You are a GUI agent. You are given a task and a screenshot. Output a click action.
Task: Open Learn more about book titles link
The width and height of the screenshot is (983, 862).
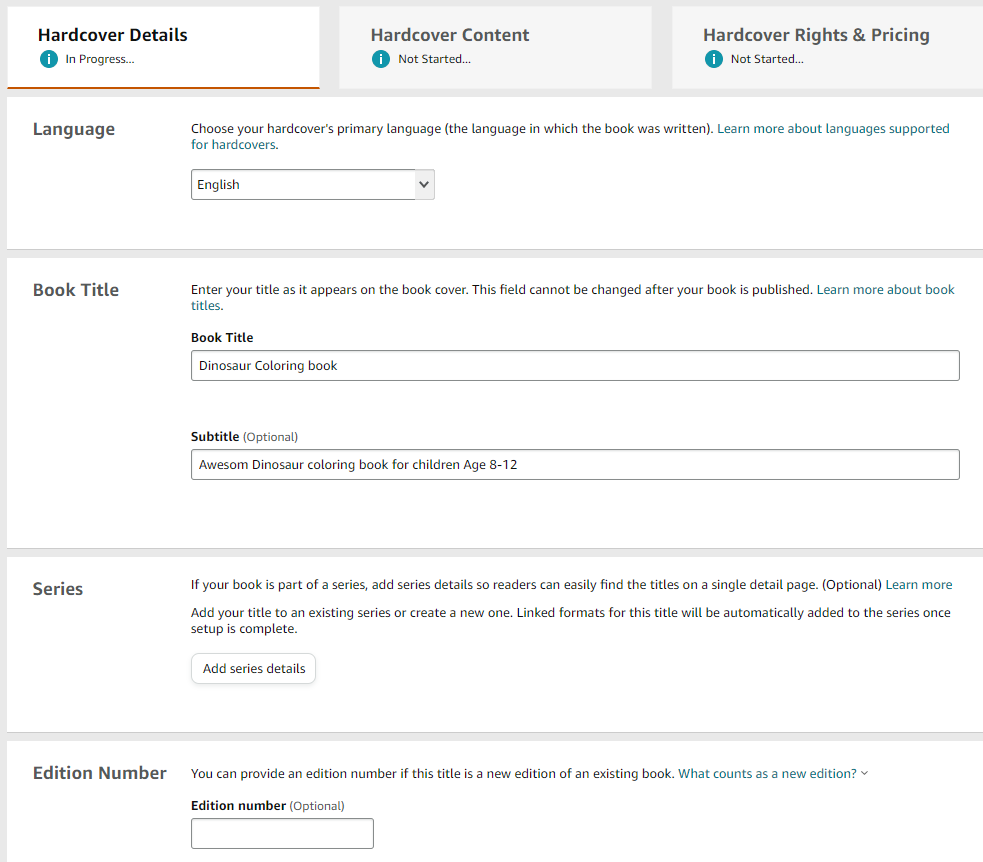click(x=885, y=290)
